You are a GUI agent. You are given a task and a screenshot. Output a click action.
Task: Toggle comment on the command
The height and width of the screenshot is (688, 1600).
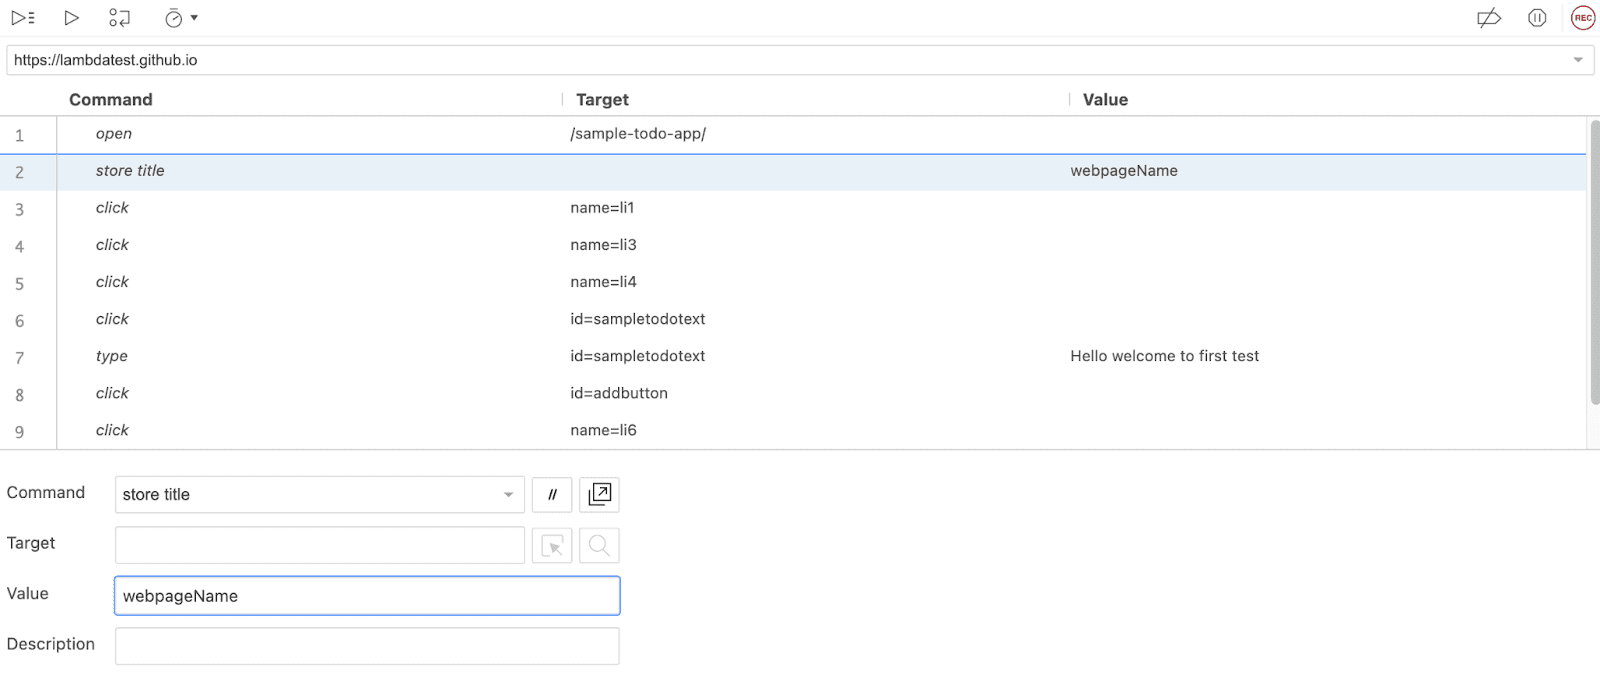click(552, 495)
